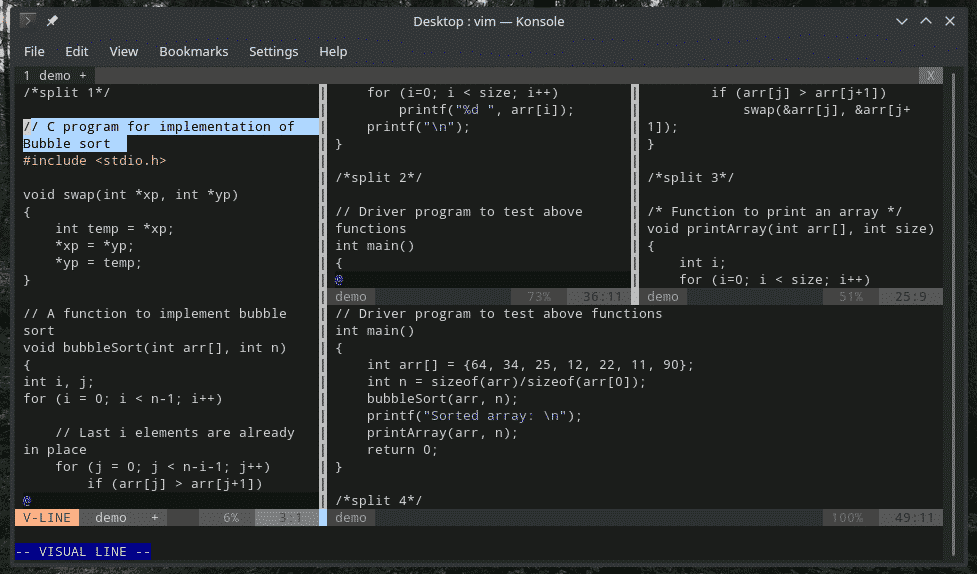Open the View menu
The width and height of the screenshot is (977, 574).
(x=123, y=52)
